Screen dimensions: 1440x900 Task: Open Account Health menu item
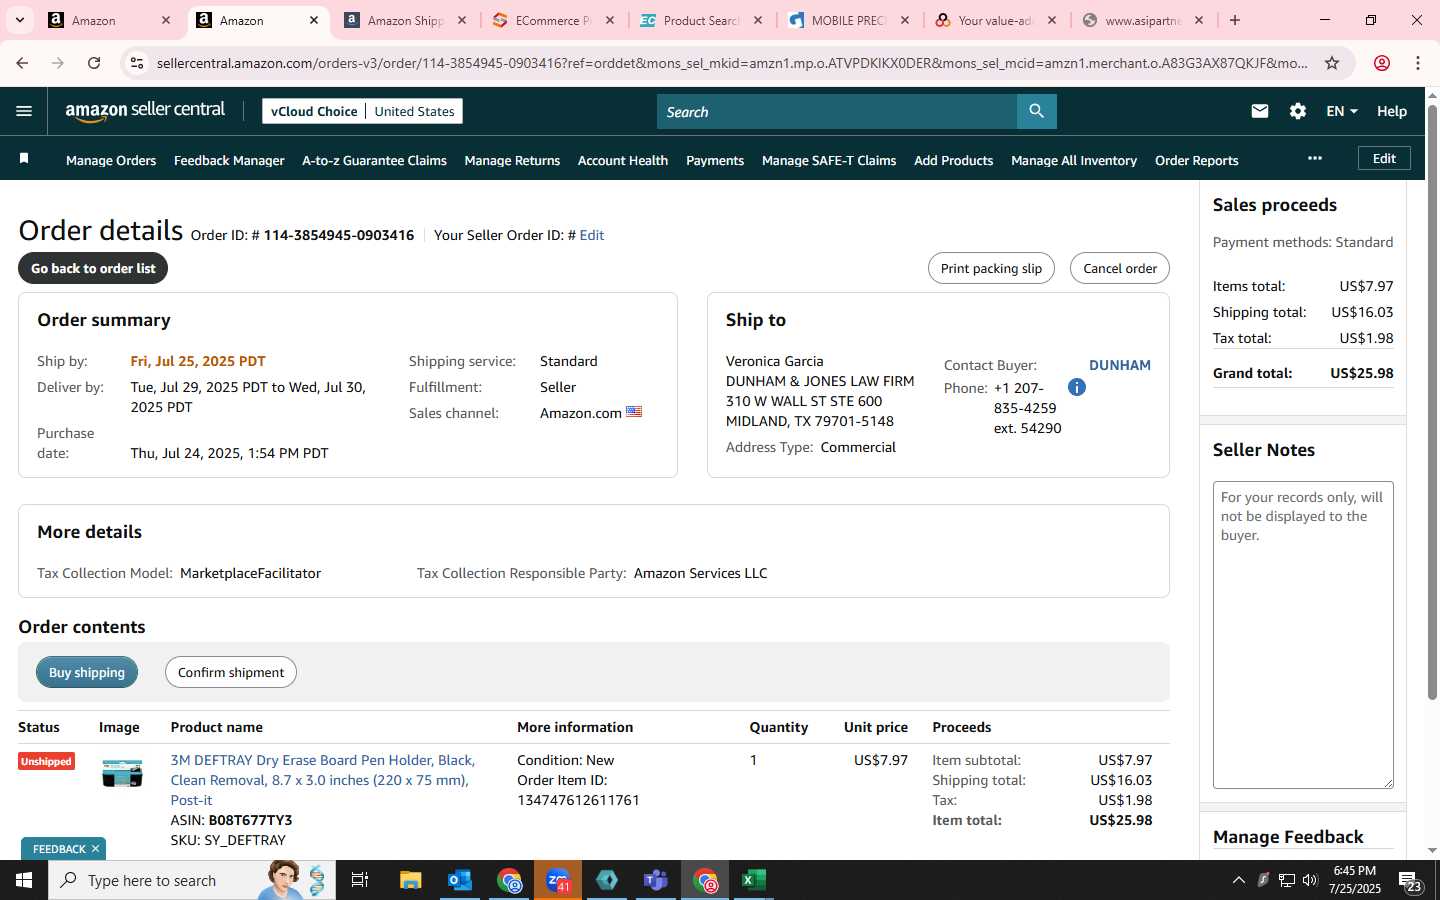[x=622, y=160]
